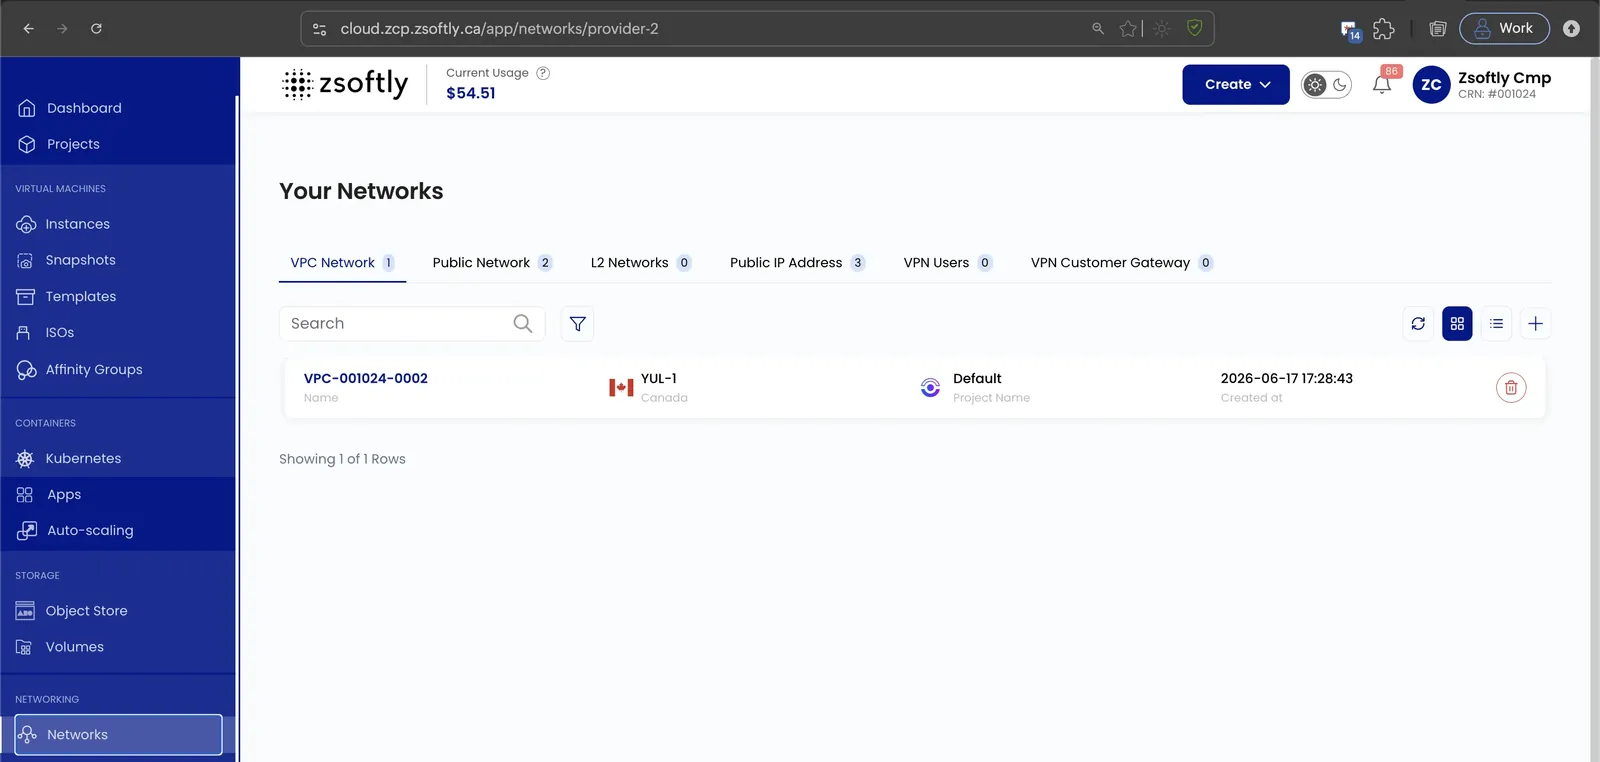Screen dimensions: 1600x762
Task: Reload the browser page
Action: pyautogui.click(x=96, y=29)
